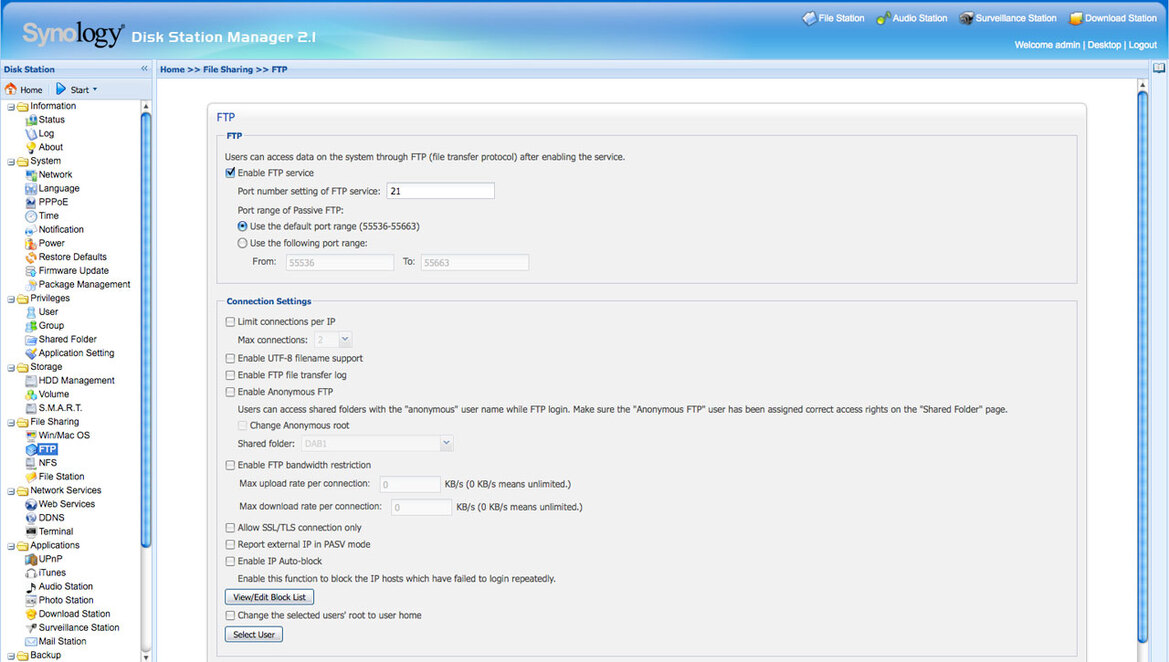Image resolution: width=1169 pixels, height=662 pixels.
Task: Check Report external IP in PASV mode
Action: pyautogui.click(x=230, y=545)
